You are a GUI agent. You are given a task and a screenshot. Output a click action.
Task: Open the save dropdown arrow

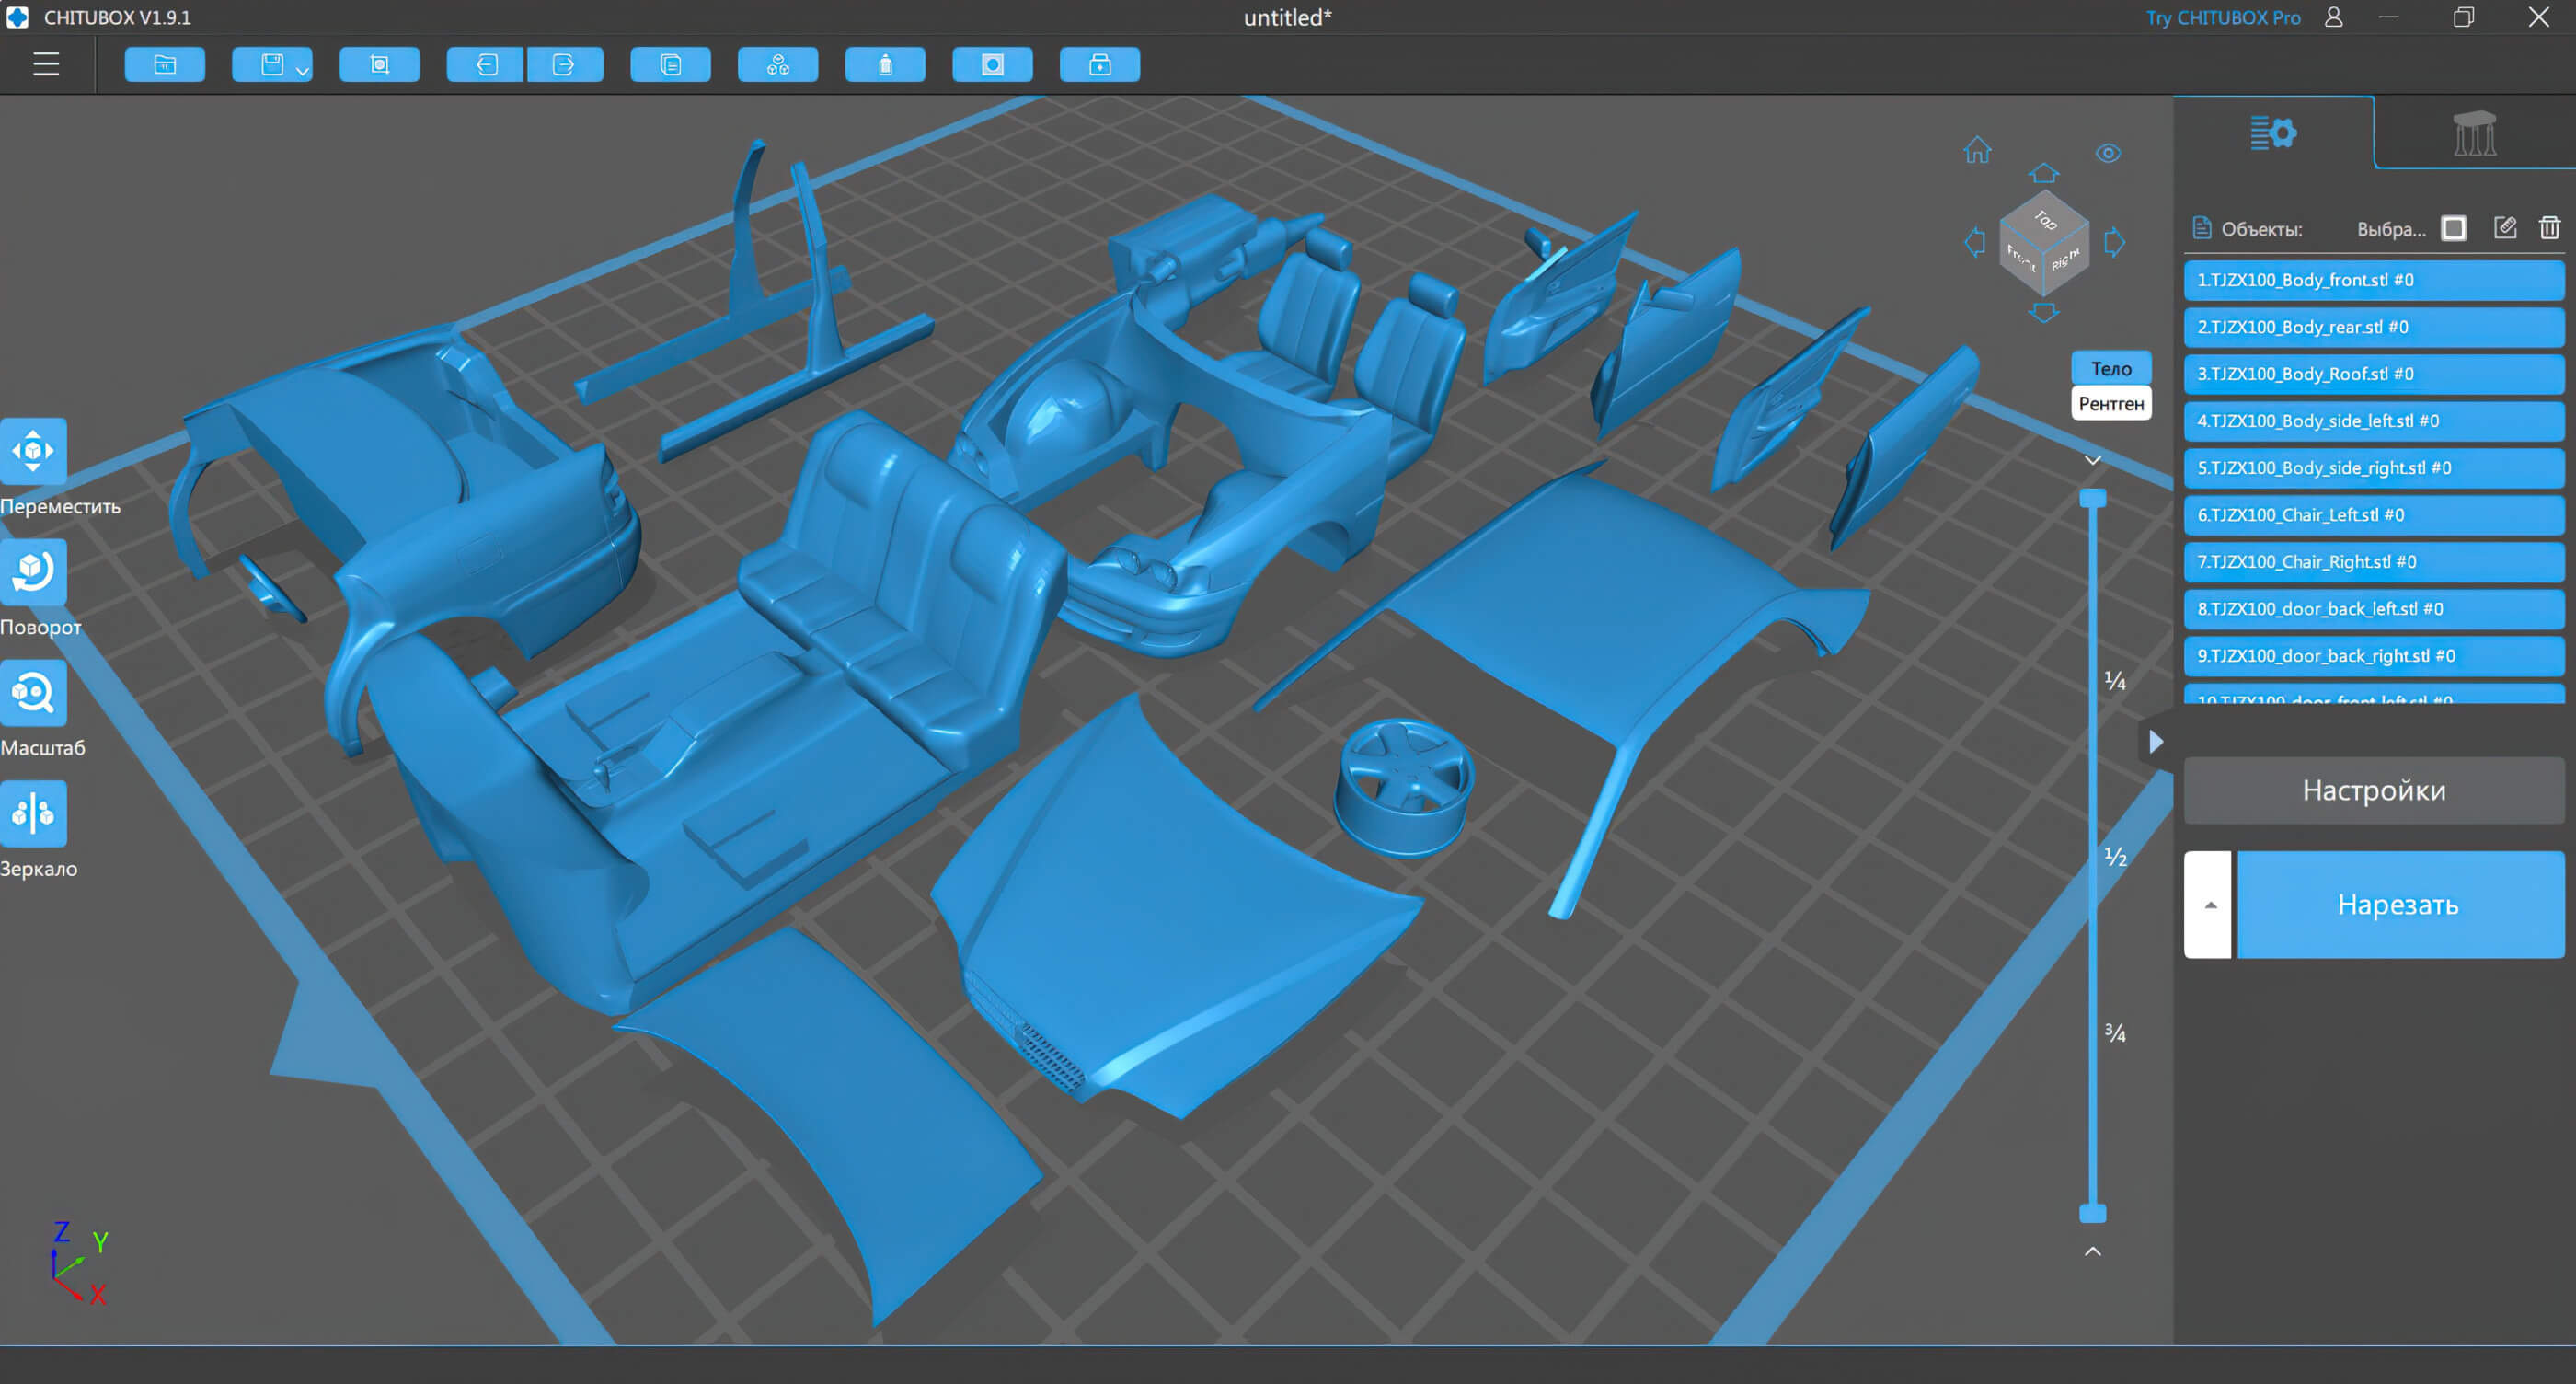tap(302, 70)
